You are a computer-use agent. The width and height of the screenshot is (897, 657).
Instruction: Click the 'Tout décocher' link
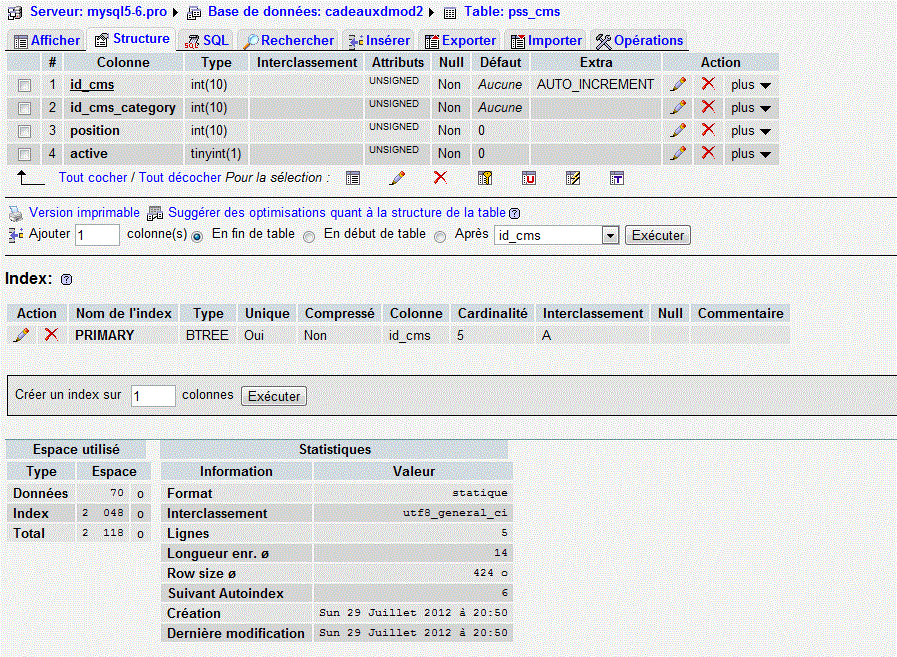[x=180, y=177]
